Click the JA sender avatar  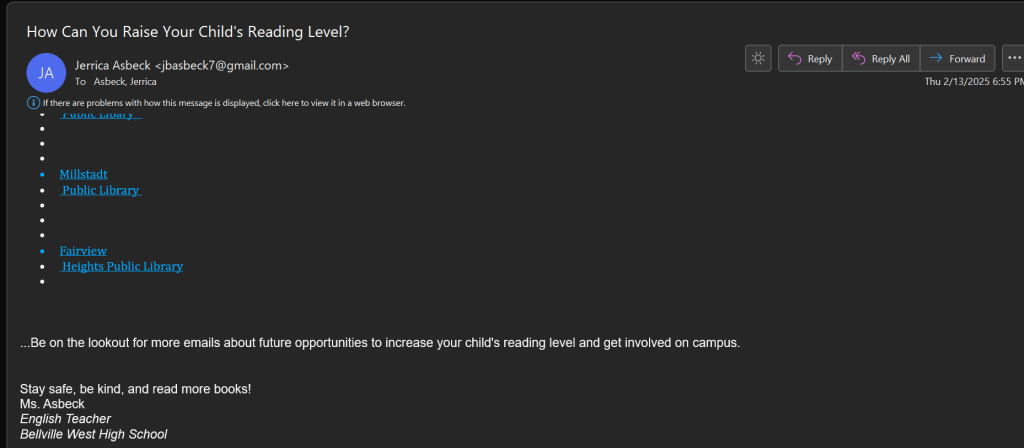[x=46, y=73]
